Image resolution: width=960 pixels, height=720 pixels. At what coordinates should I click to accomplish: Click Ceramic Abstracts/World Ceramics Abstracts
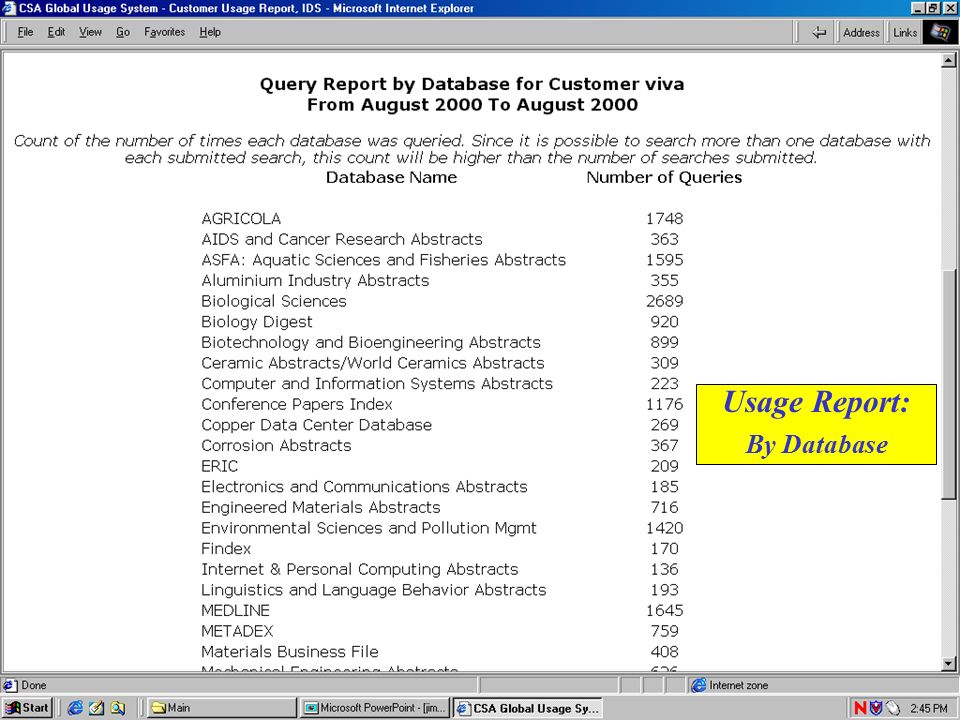coord(372,363)
